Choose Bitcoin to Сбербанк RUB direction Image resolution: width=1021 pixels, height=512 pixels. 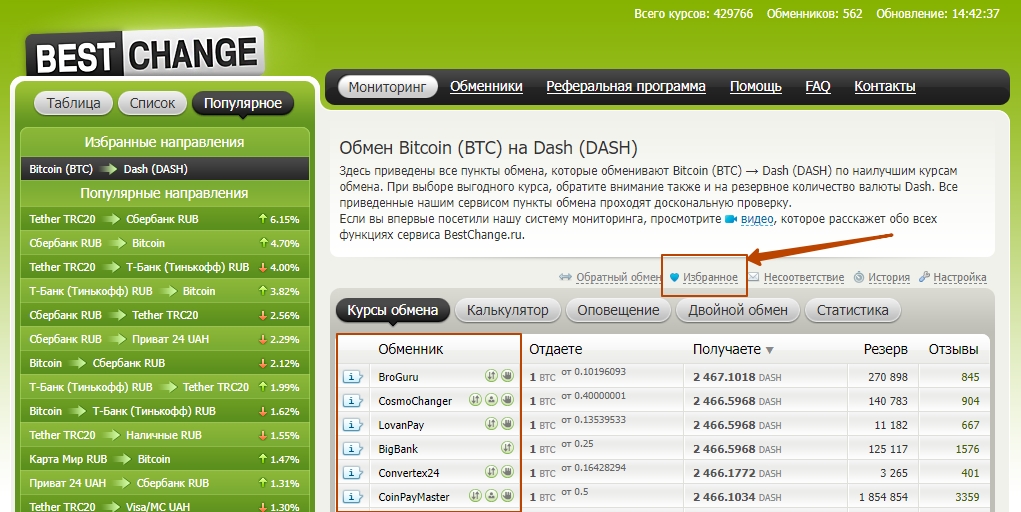point(165,363)
